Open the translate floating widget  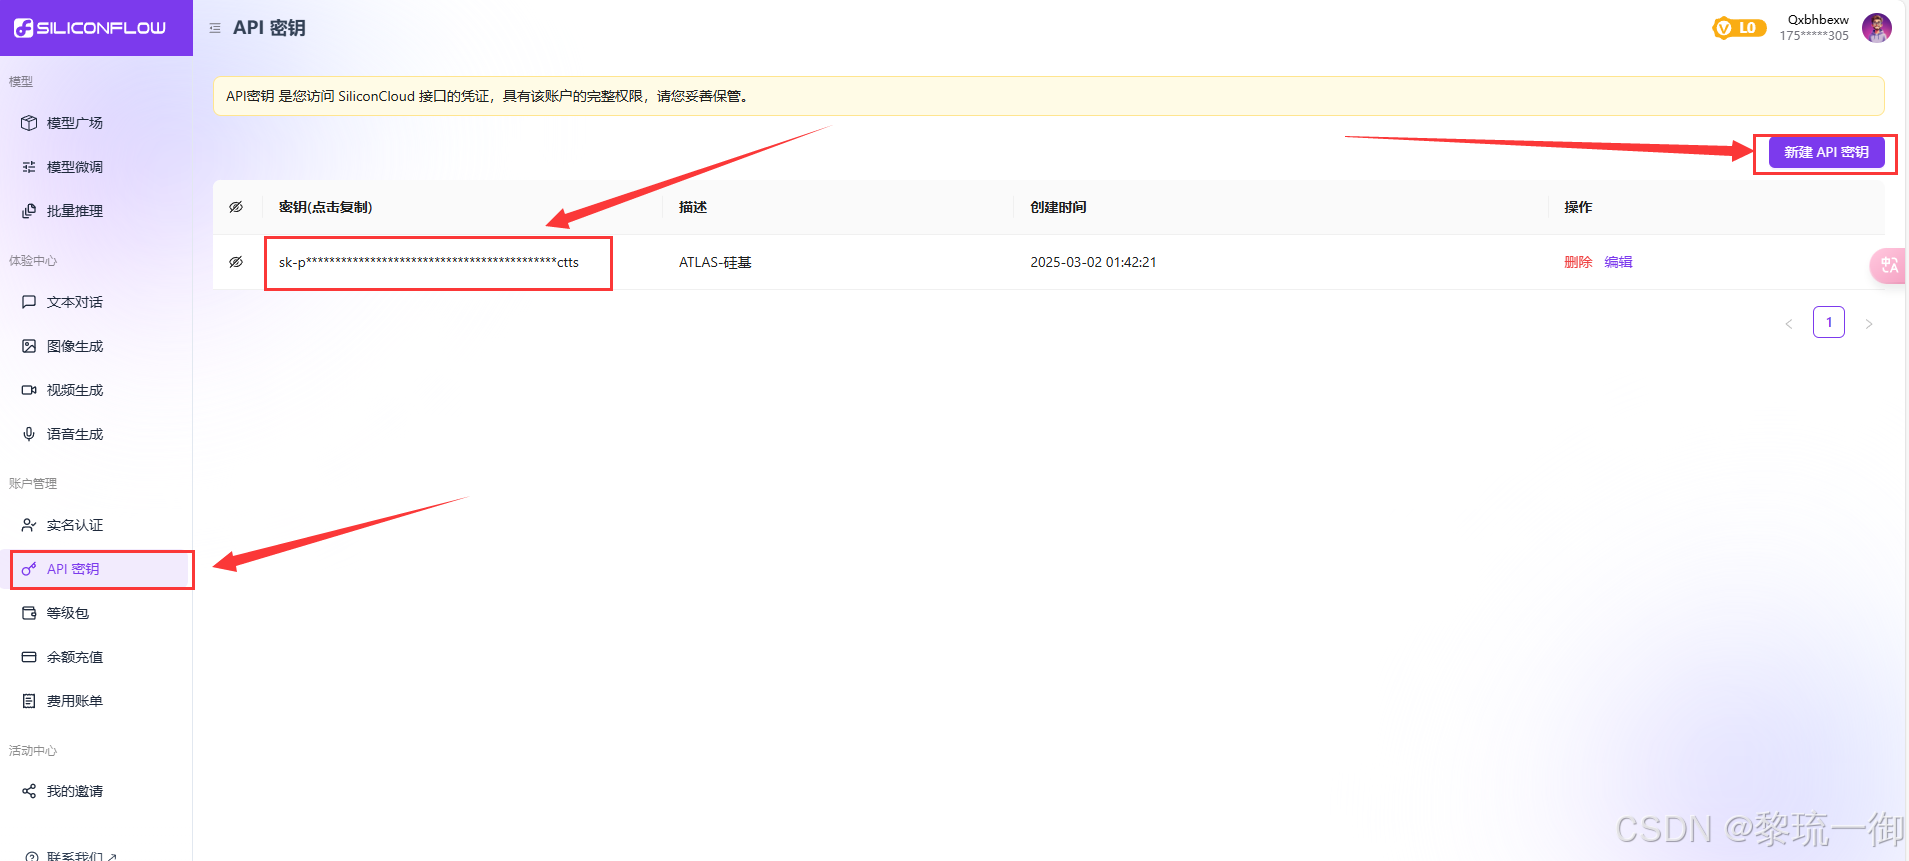[x=1888, y=265]
